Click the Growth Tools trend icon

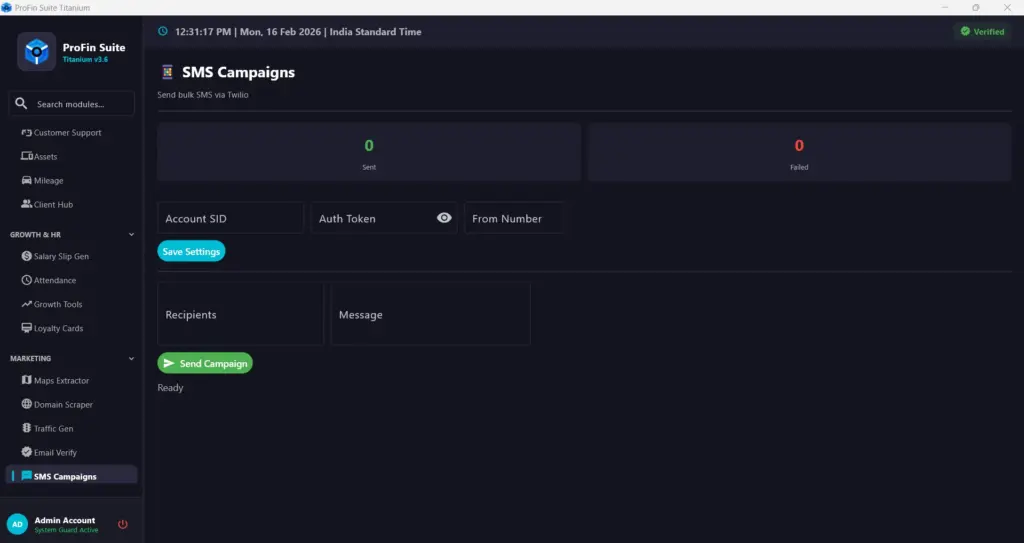[26, 304]
